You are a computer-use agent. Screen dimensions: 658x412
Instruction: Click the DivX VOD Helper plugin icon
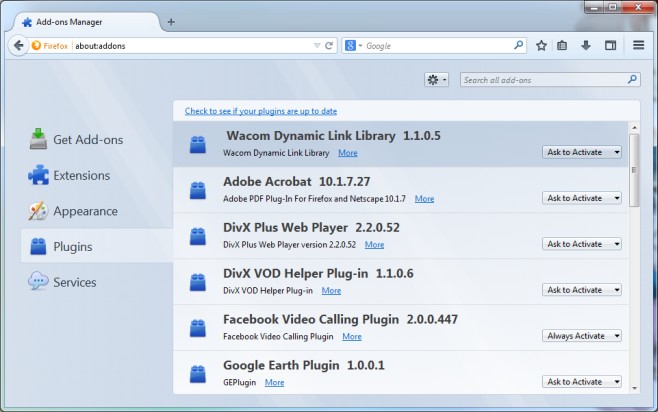(198, 282)
